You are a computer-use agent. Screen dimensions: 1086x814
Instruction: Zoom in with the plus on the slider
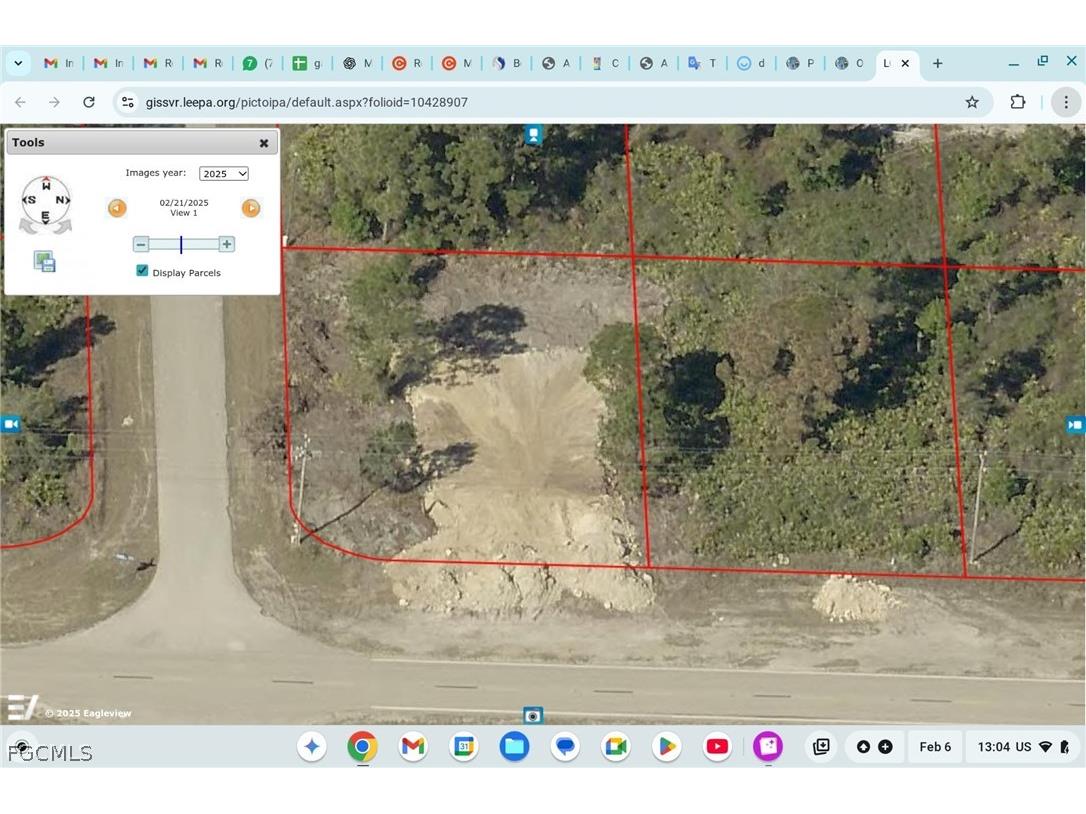pyautogui.click(x=227, y=244)
